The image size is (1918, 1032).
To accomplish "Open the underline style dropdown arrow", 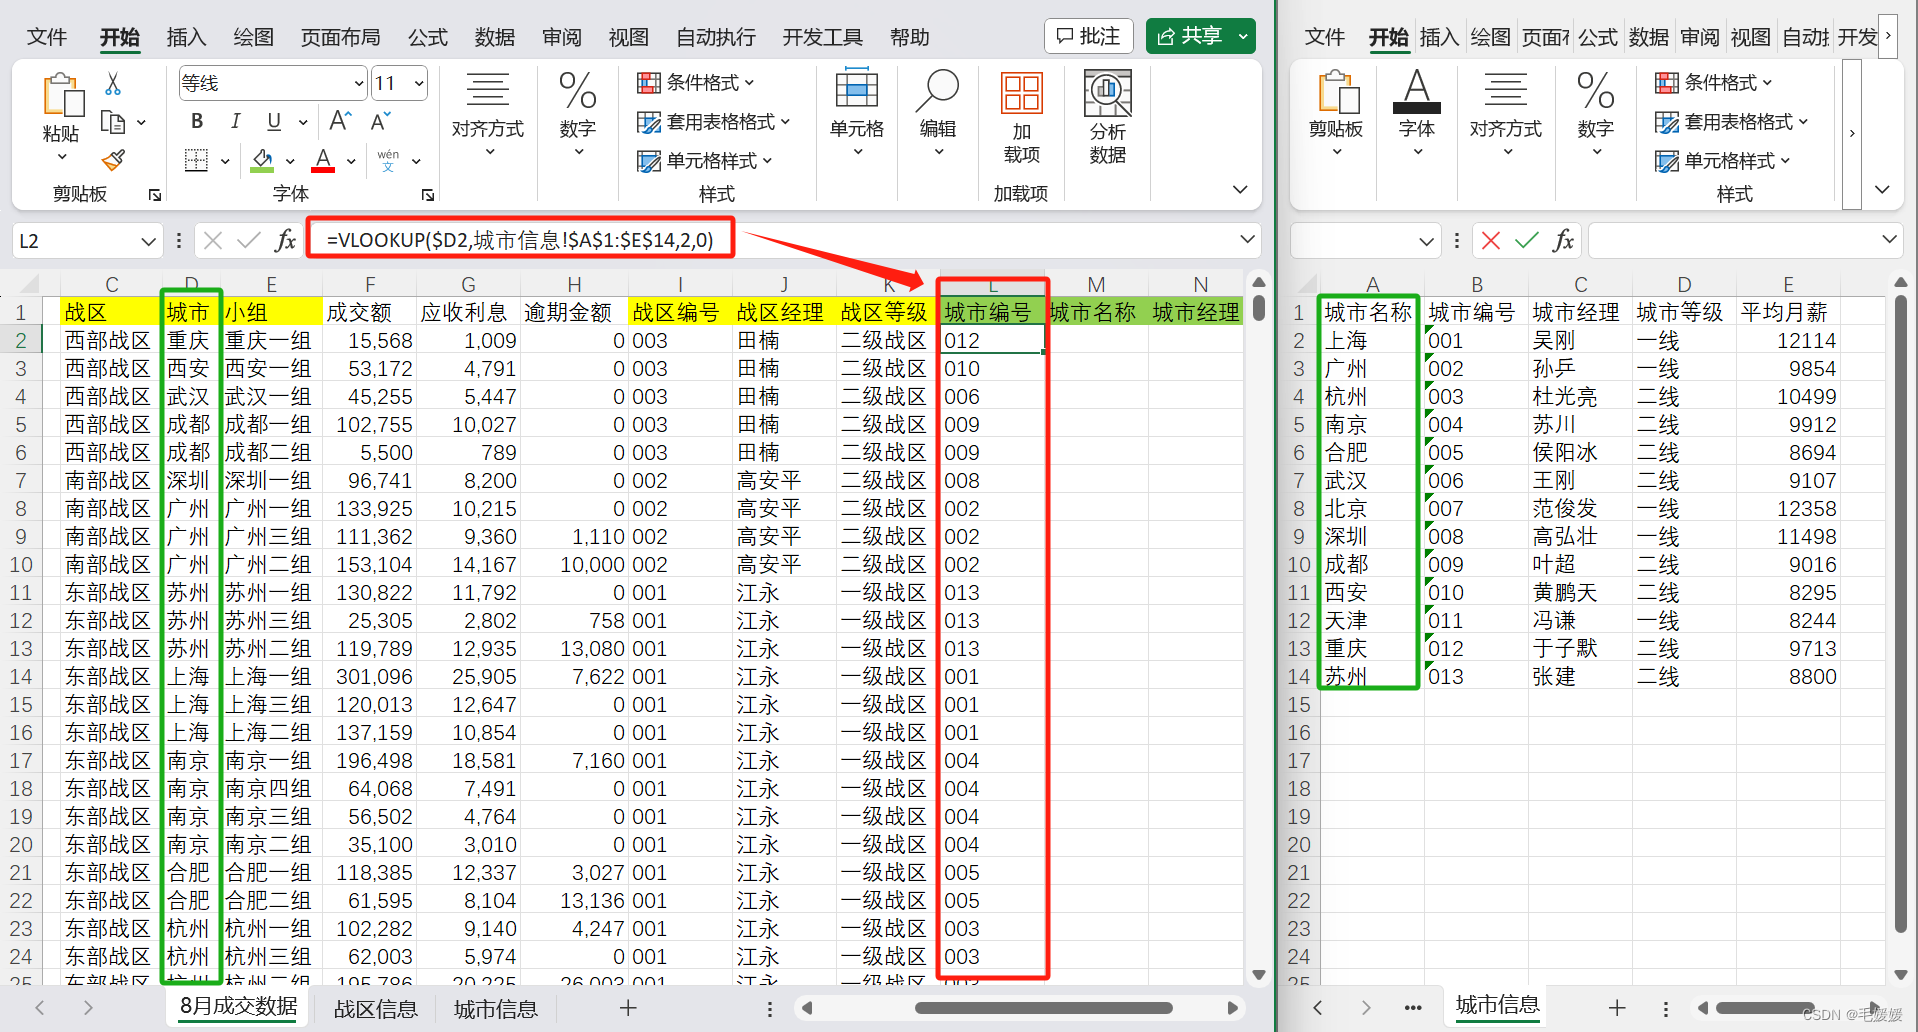I will tap(303, 122).
